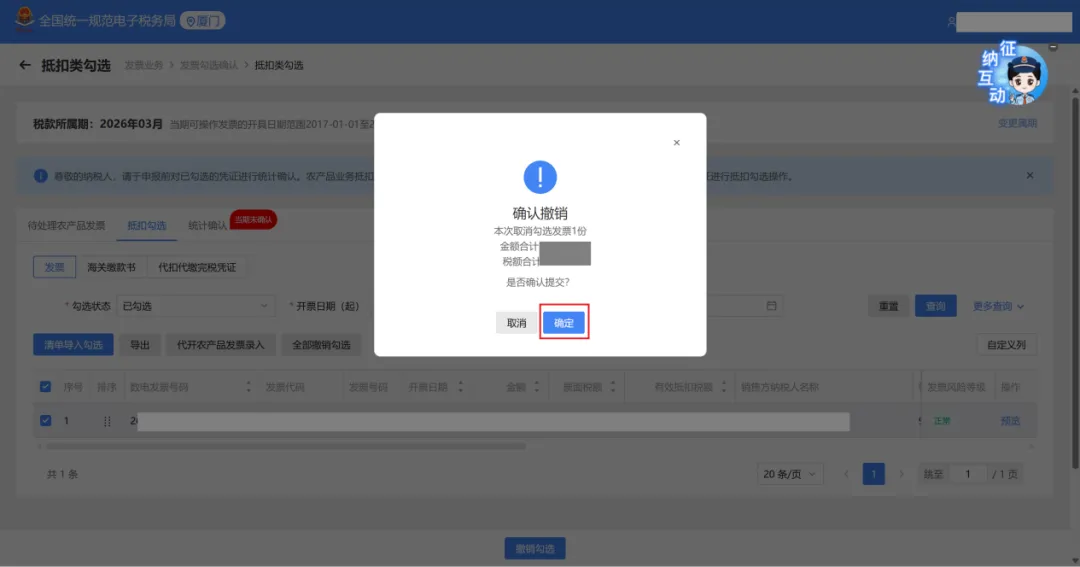Open 自定义列 column settings

(1006, 344)
